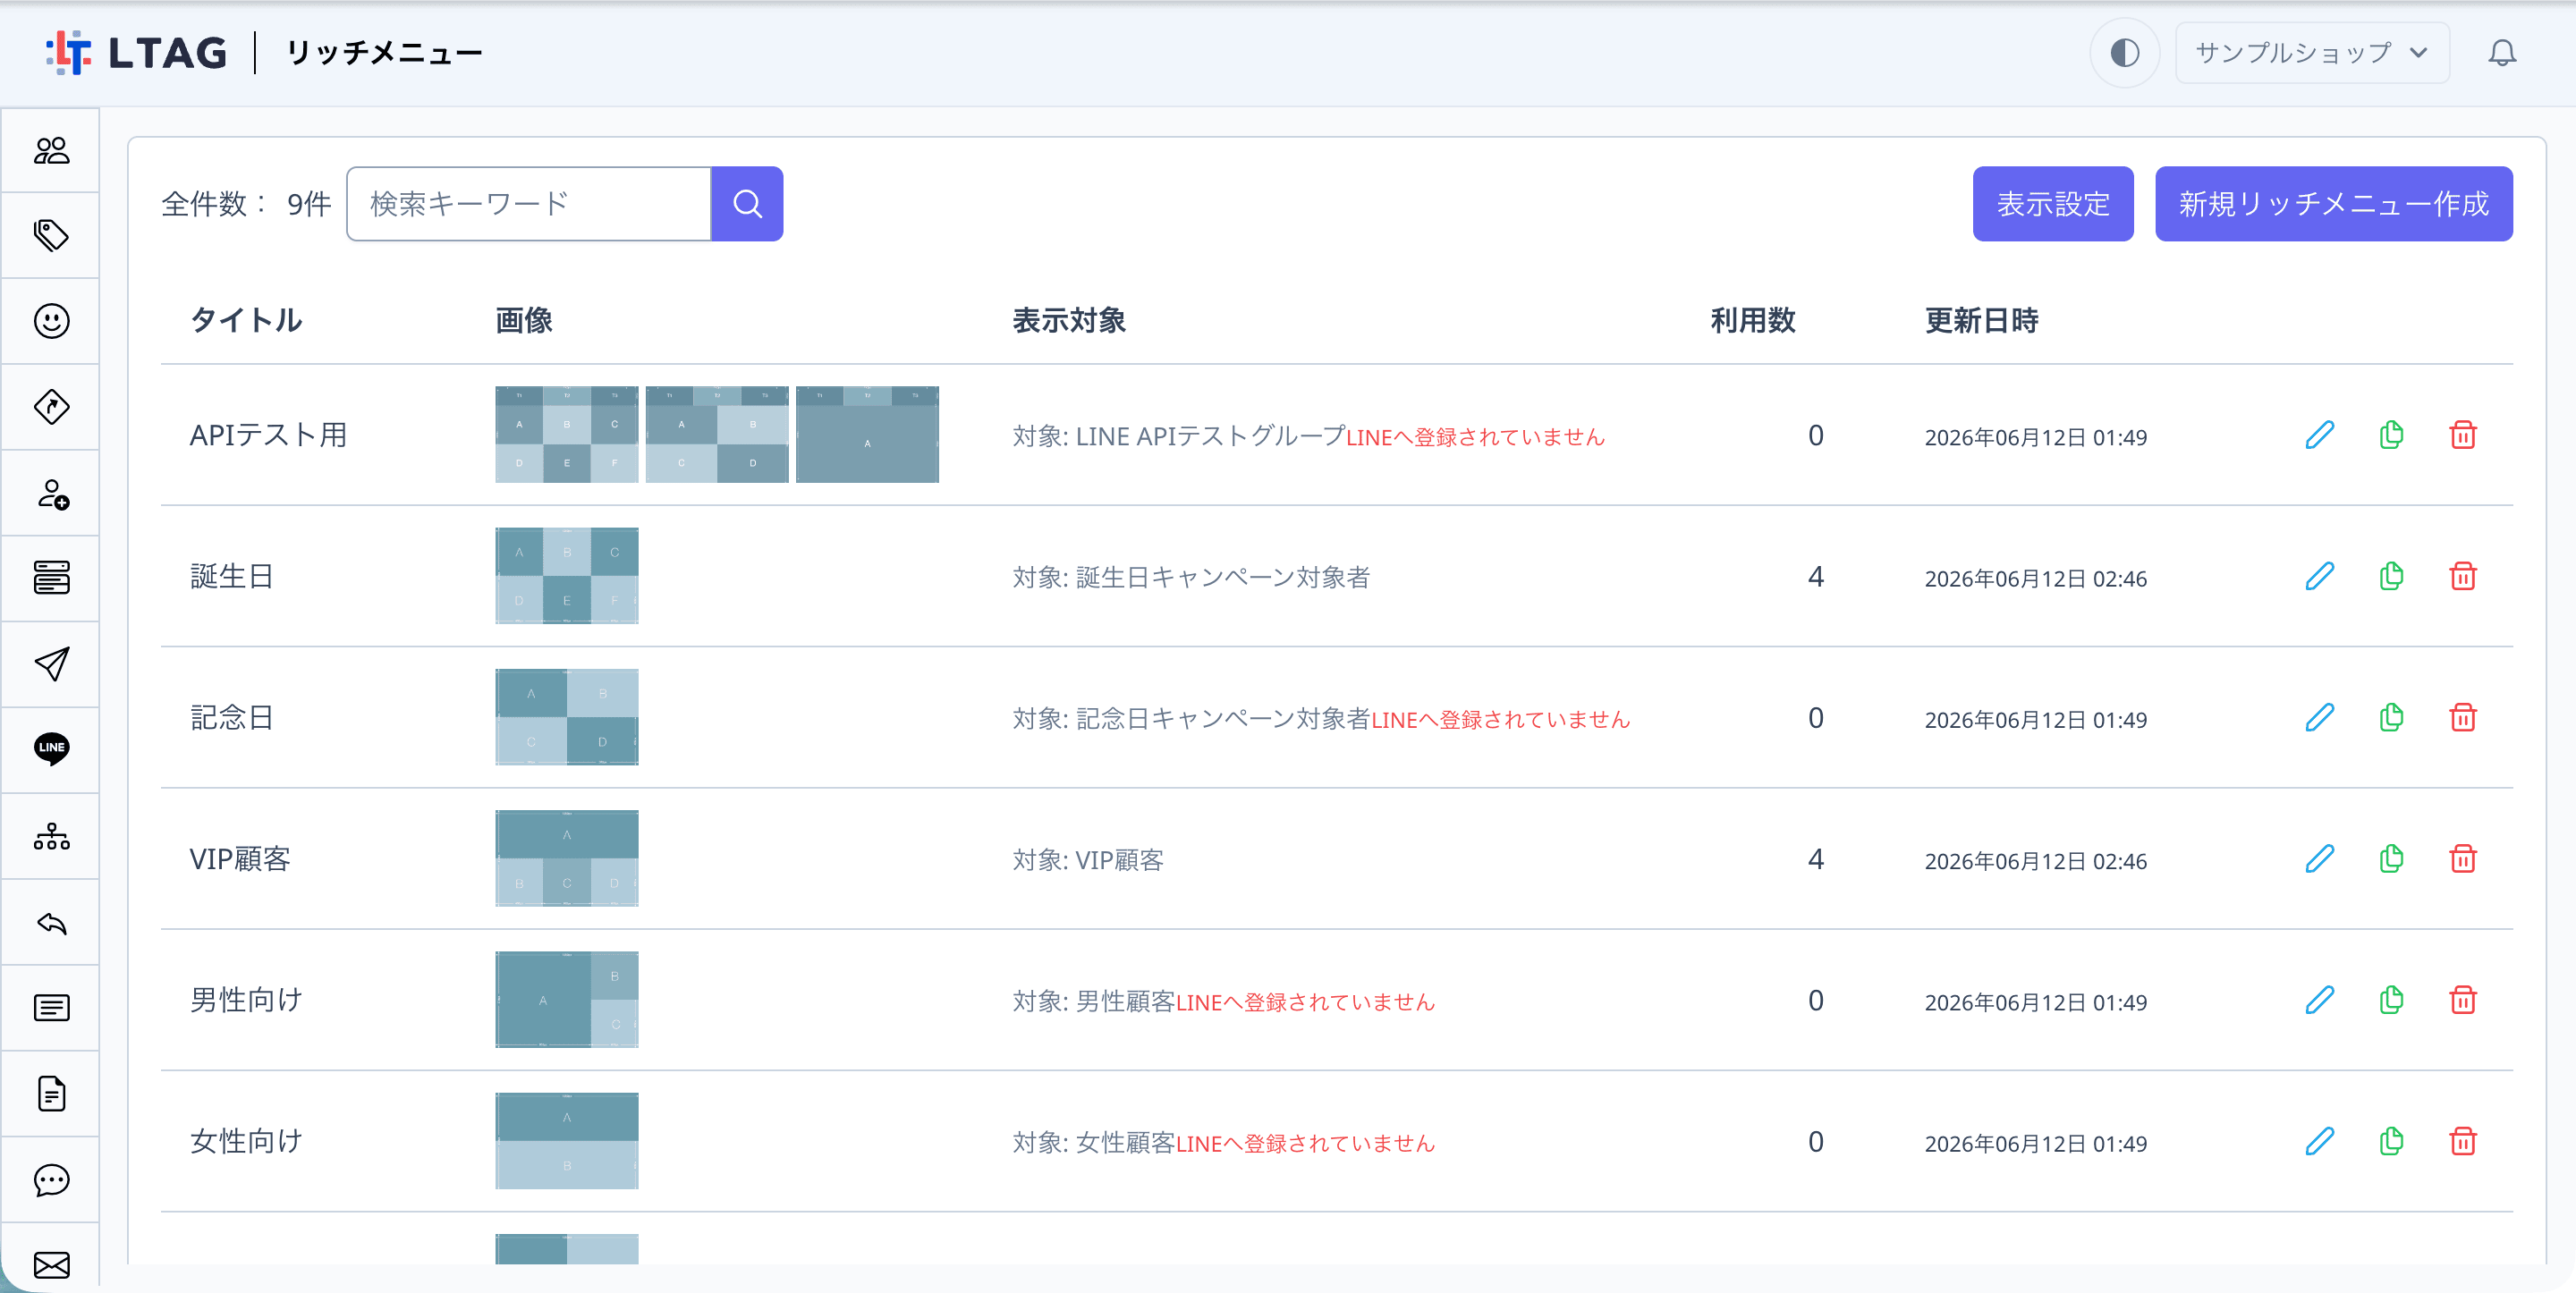Open the reply arrow sidebar icon
2576x1293 pixels.
pos(51,922)
